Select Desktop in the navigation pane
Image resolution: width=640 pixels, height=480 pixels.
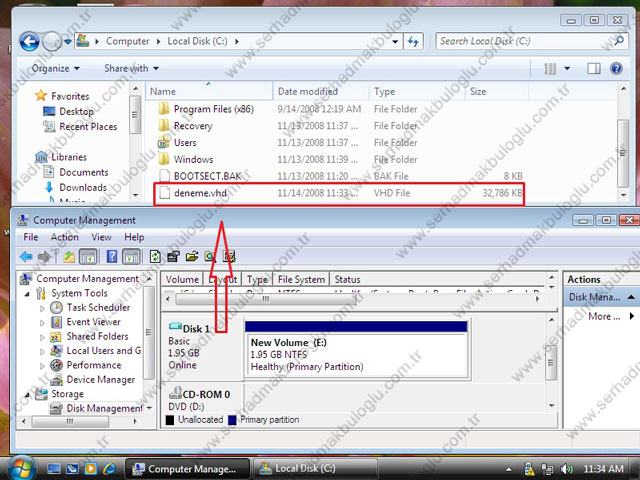76,111
